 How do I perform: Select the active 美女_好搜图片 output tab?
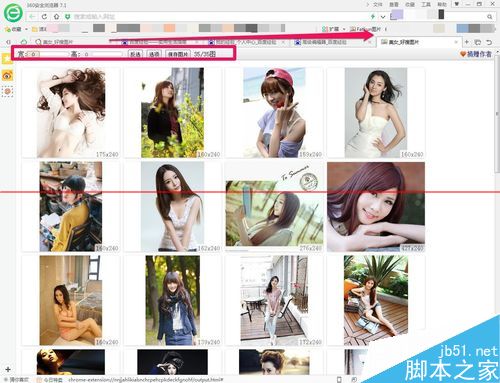[x=418, y=42]
